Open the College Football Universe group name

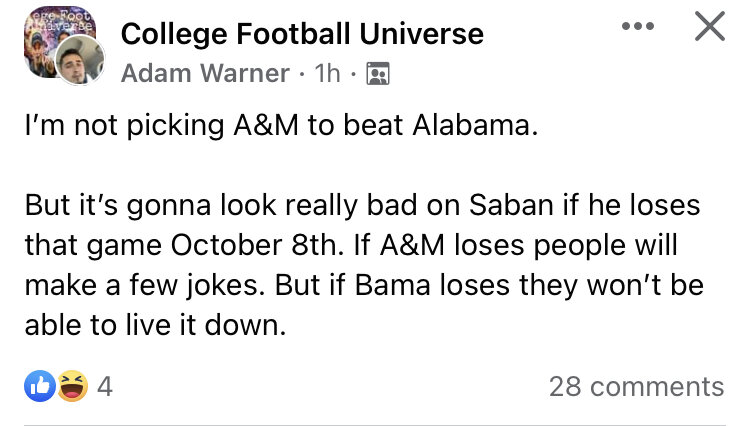coord(302,34)
